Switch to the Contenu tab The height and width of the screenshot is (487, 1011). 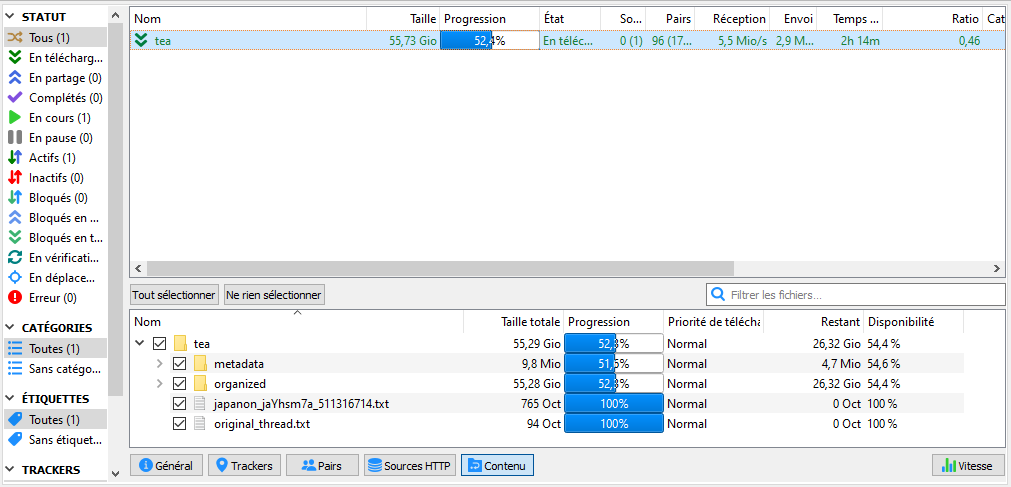tap(497, 465)
